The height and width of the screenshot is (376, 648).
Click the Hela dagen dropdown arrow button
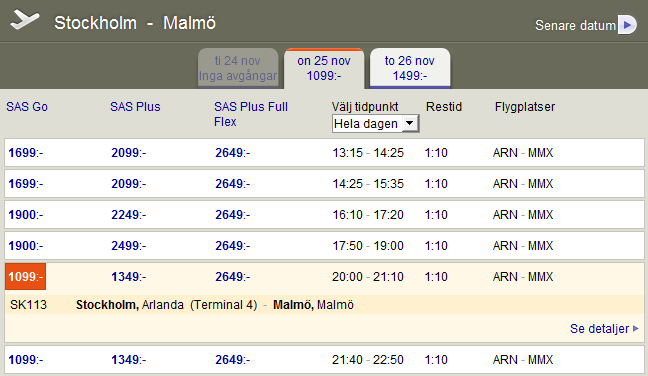tap(410, 123)
